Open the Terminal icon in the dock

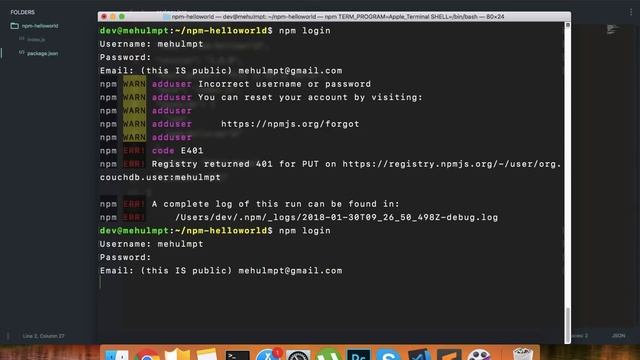238,355
